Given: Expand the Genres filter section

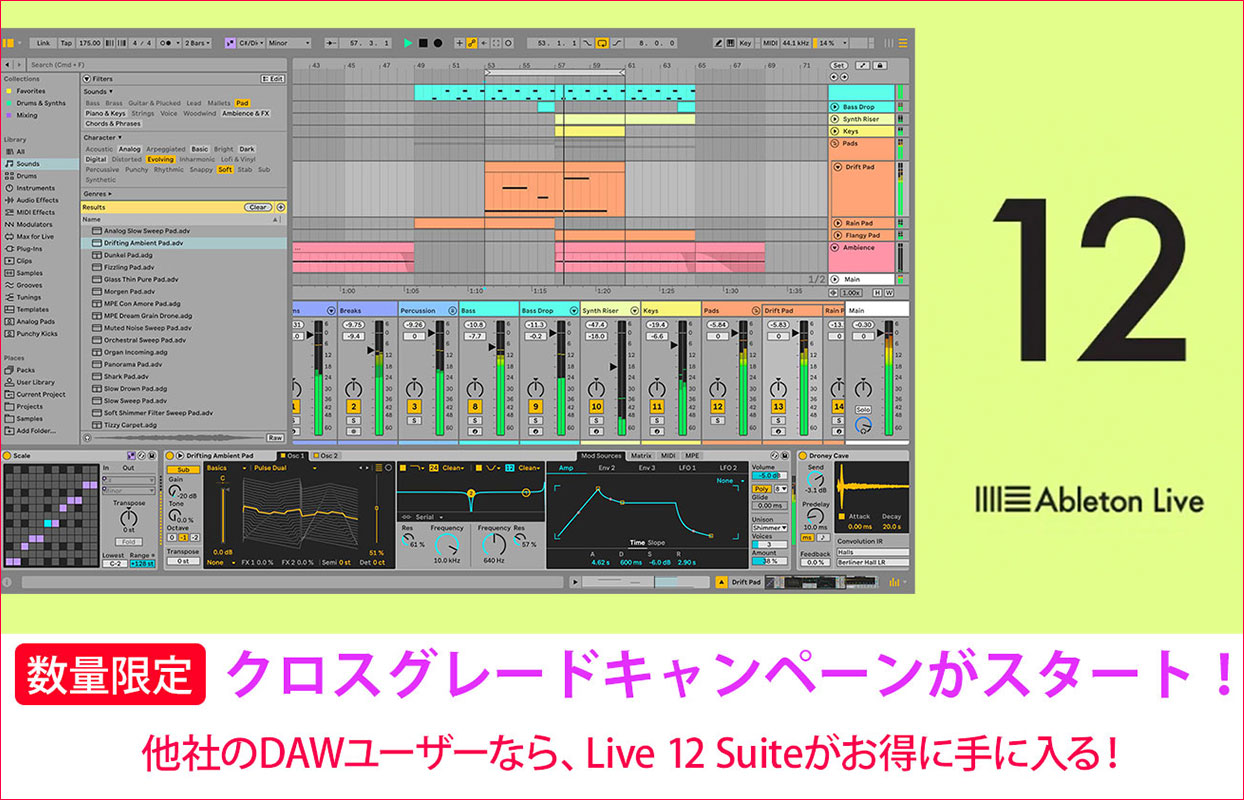Looking at the screenshot, I should click(97, 194).
